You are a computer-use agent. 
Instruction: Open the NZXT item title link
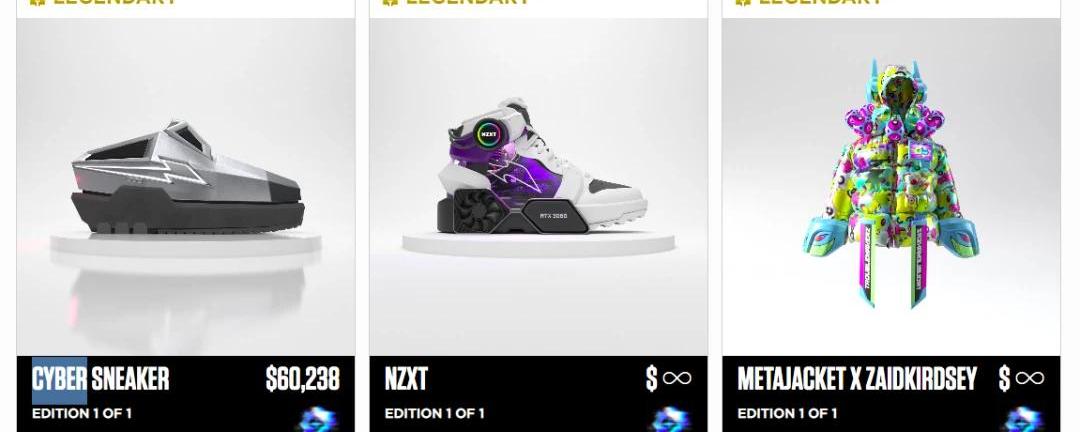[x=406, y=379]
